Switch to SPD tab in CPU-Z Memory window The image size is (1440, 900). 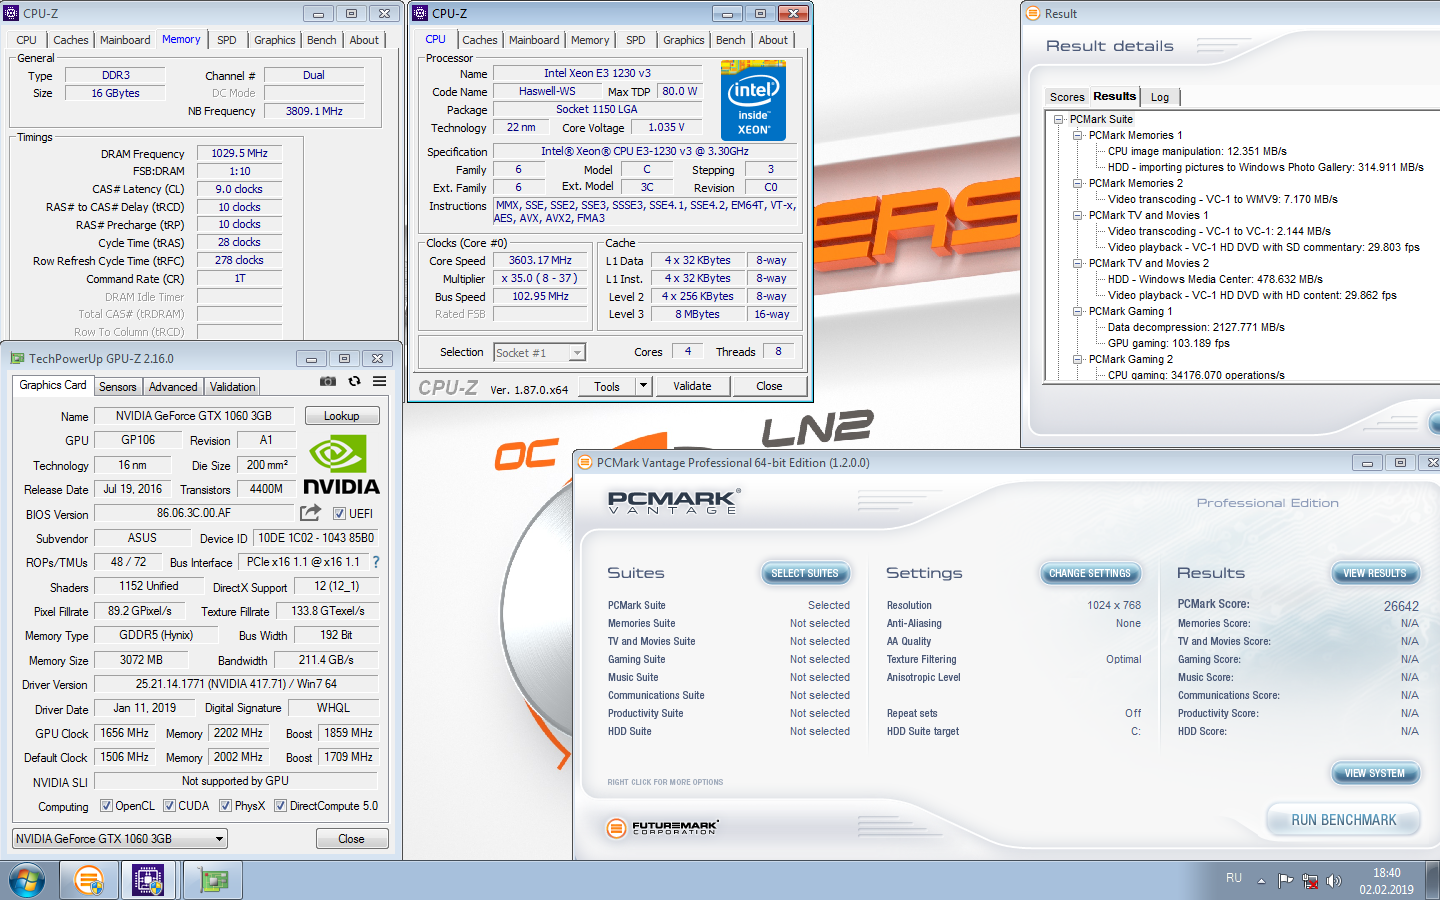(x=227, y=40)
